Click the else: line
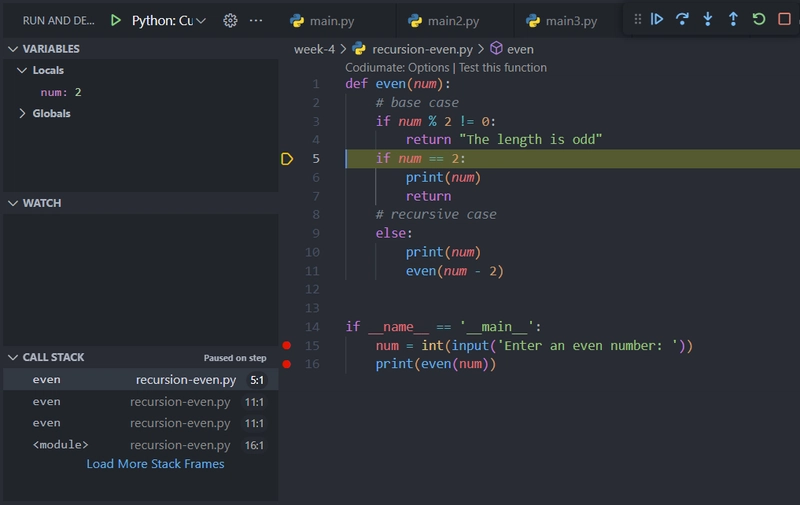 coord(394,233)
